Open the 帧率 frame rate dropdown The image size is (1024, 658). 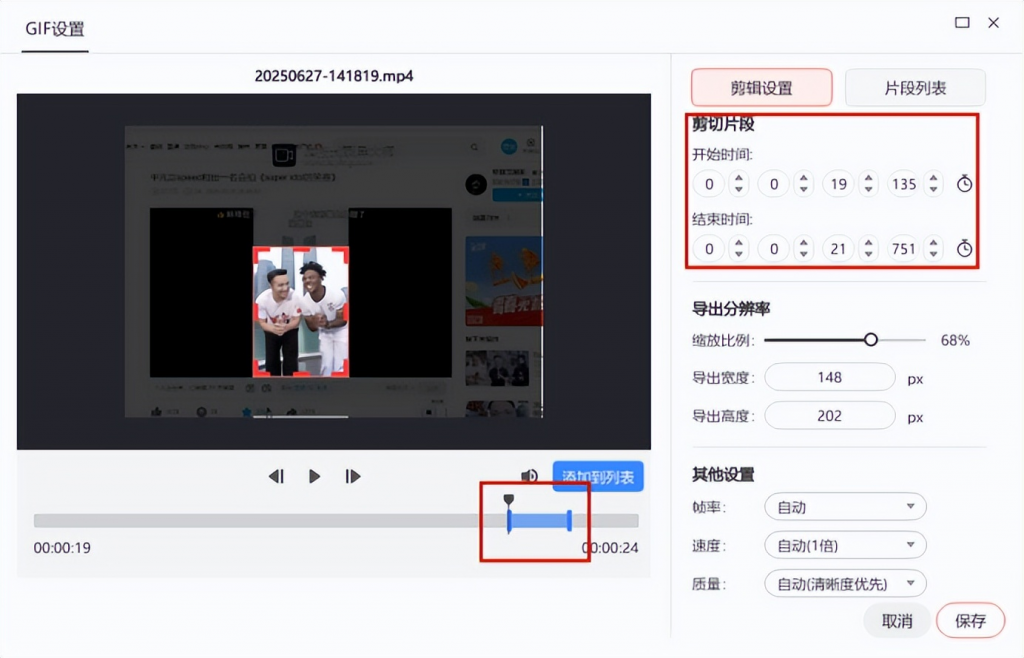[844, 507]
